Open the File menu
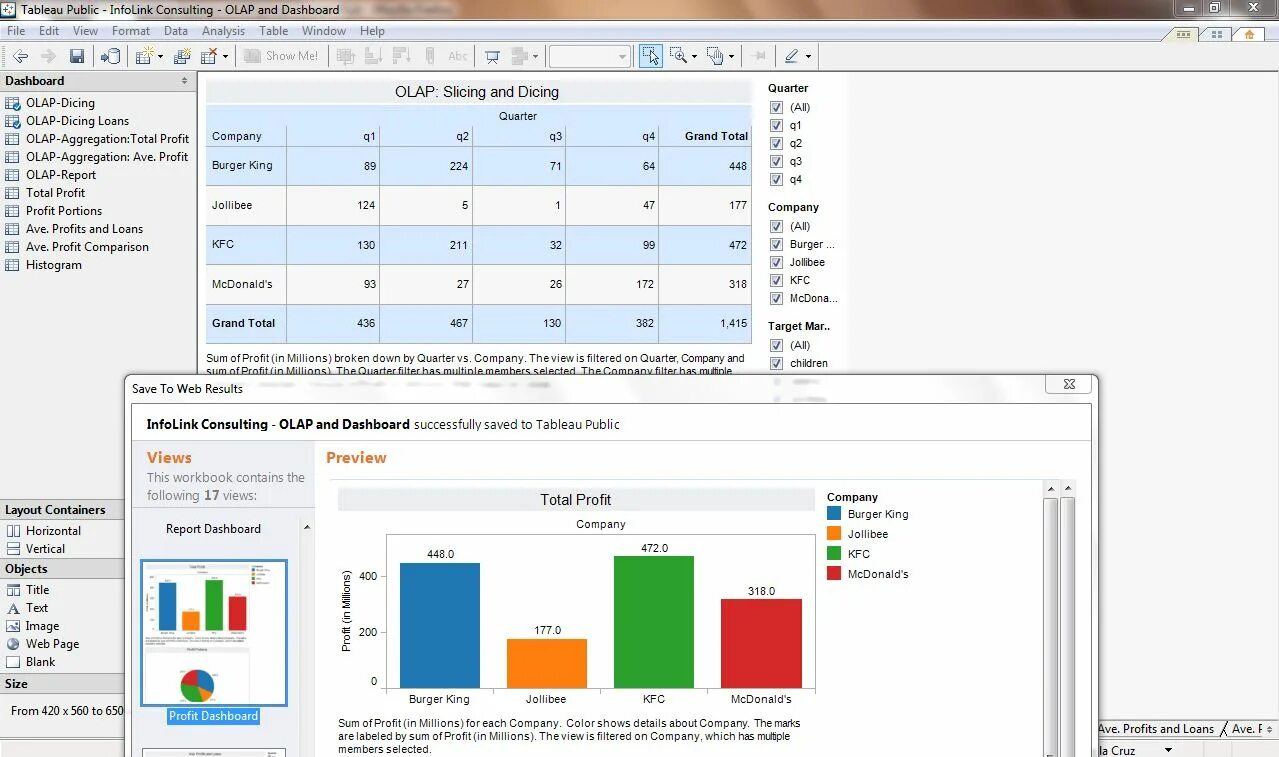Viewport: 1279px width, 757px height. pyautogui.click(x=16, y=31)
